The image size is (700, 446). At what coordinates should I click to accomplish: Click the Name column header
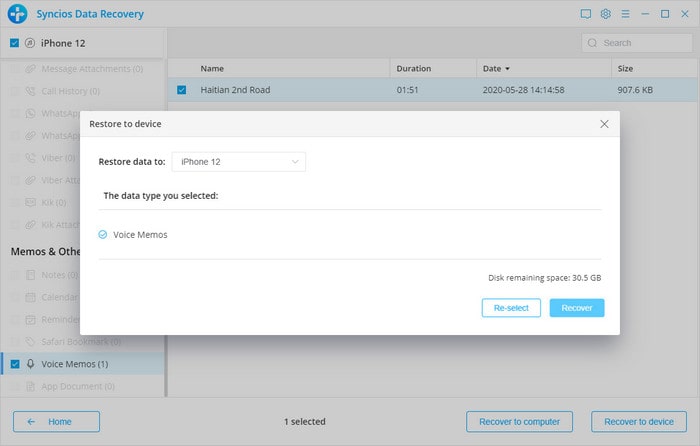coord(212,69)
